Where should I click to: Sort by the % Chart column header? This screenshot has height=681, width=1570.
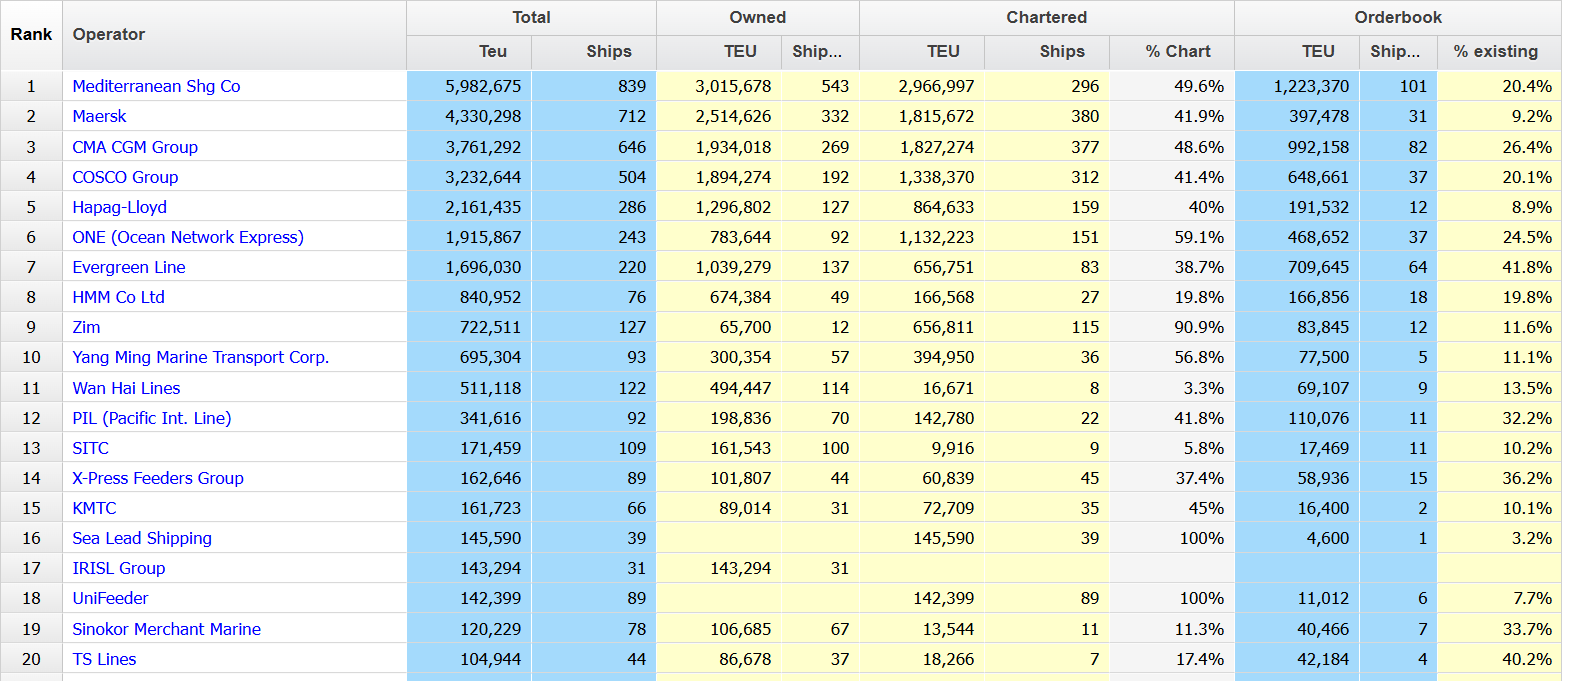(1172, 52)
